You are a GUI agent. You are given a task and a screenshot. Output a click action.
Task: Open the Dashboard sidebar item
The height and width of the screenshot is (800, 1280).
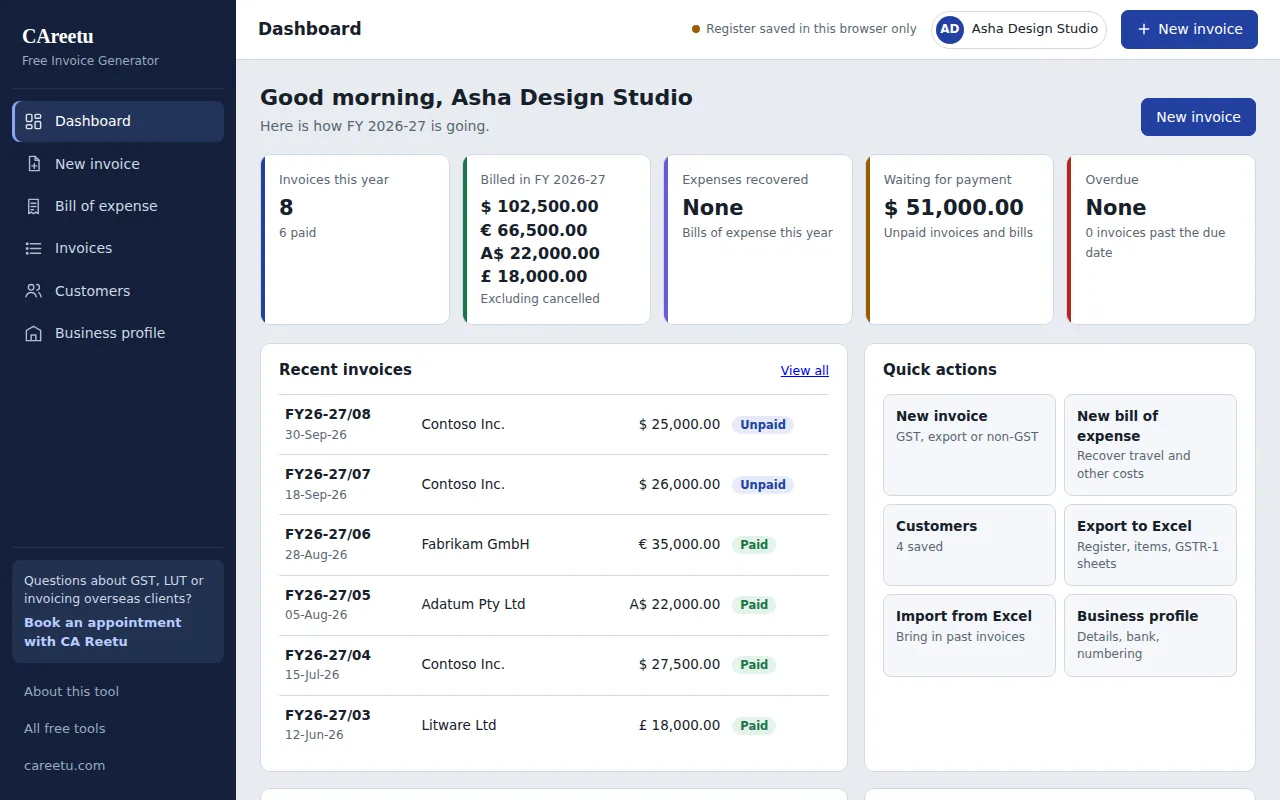(118, 121)
